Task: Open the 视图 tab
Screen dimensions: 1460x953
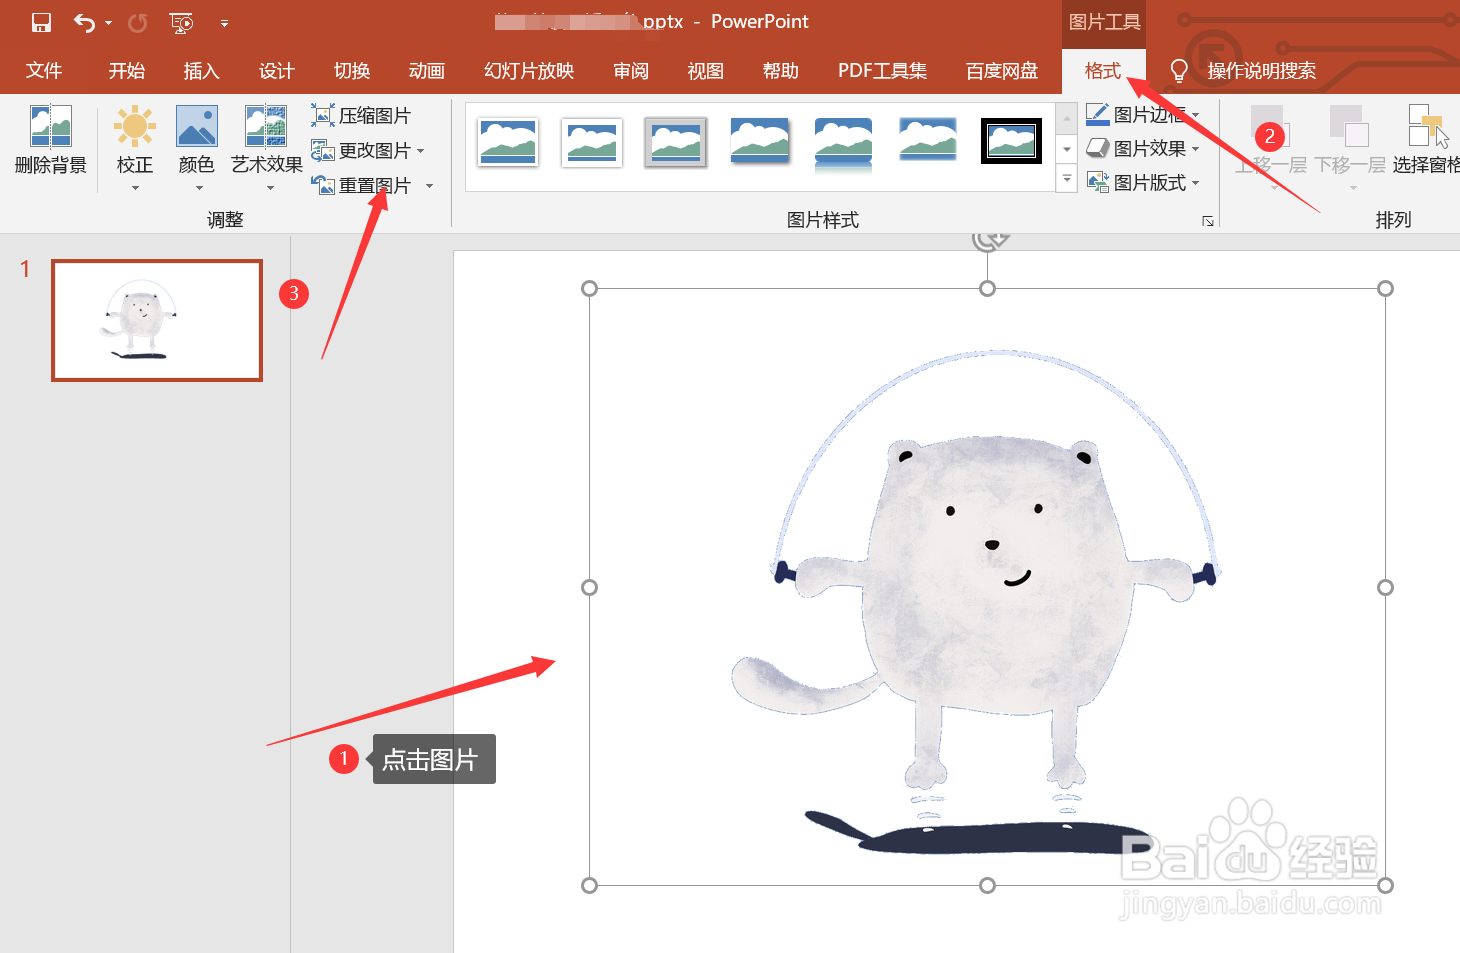Action: pos(706,71)
